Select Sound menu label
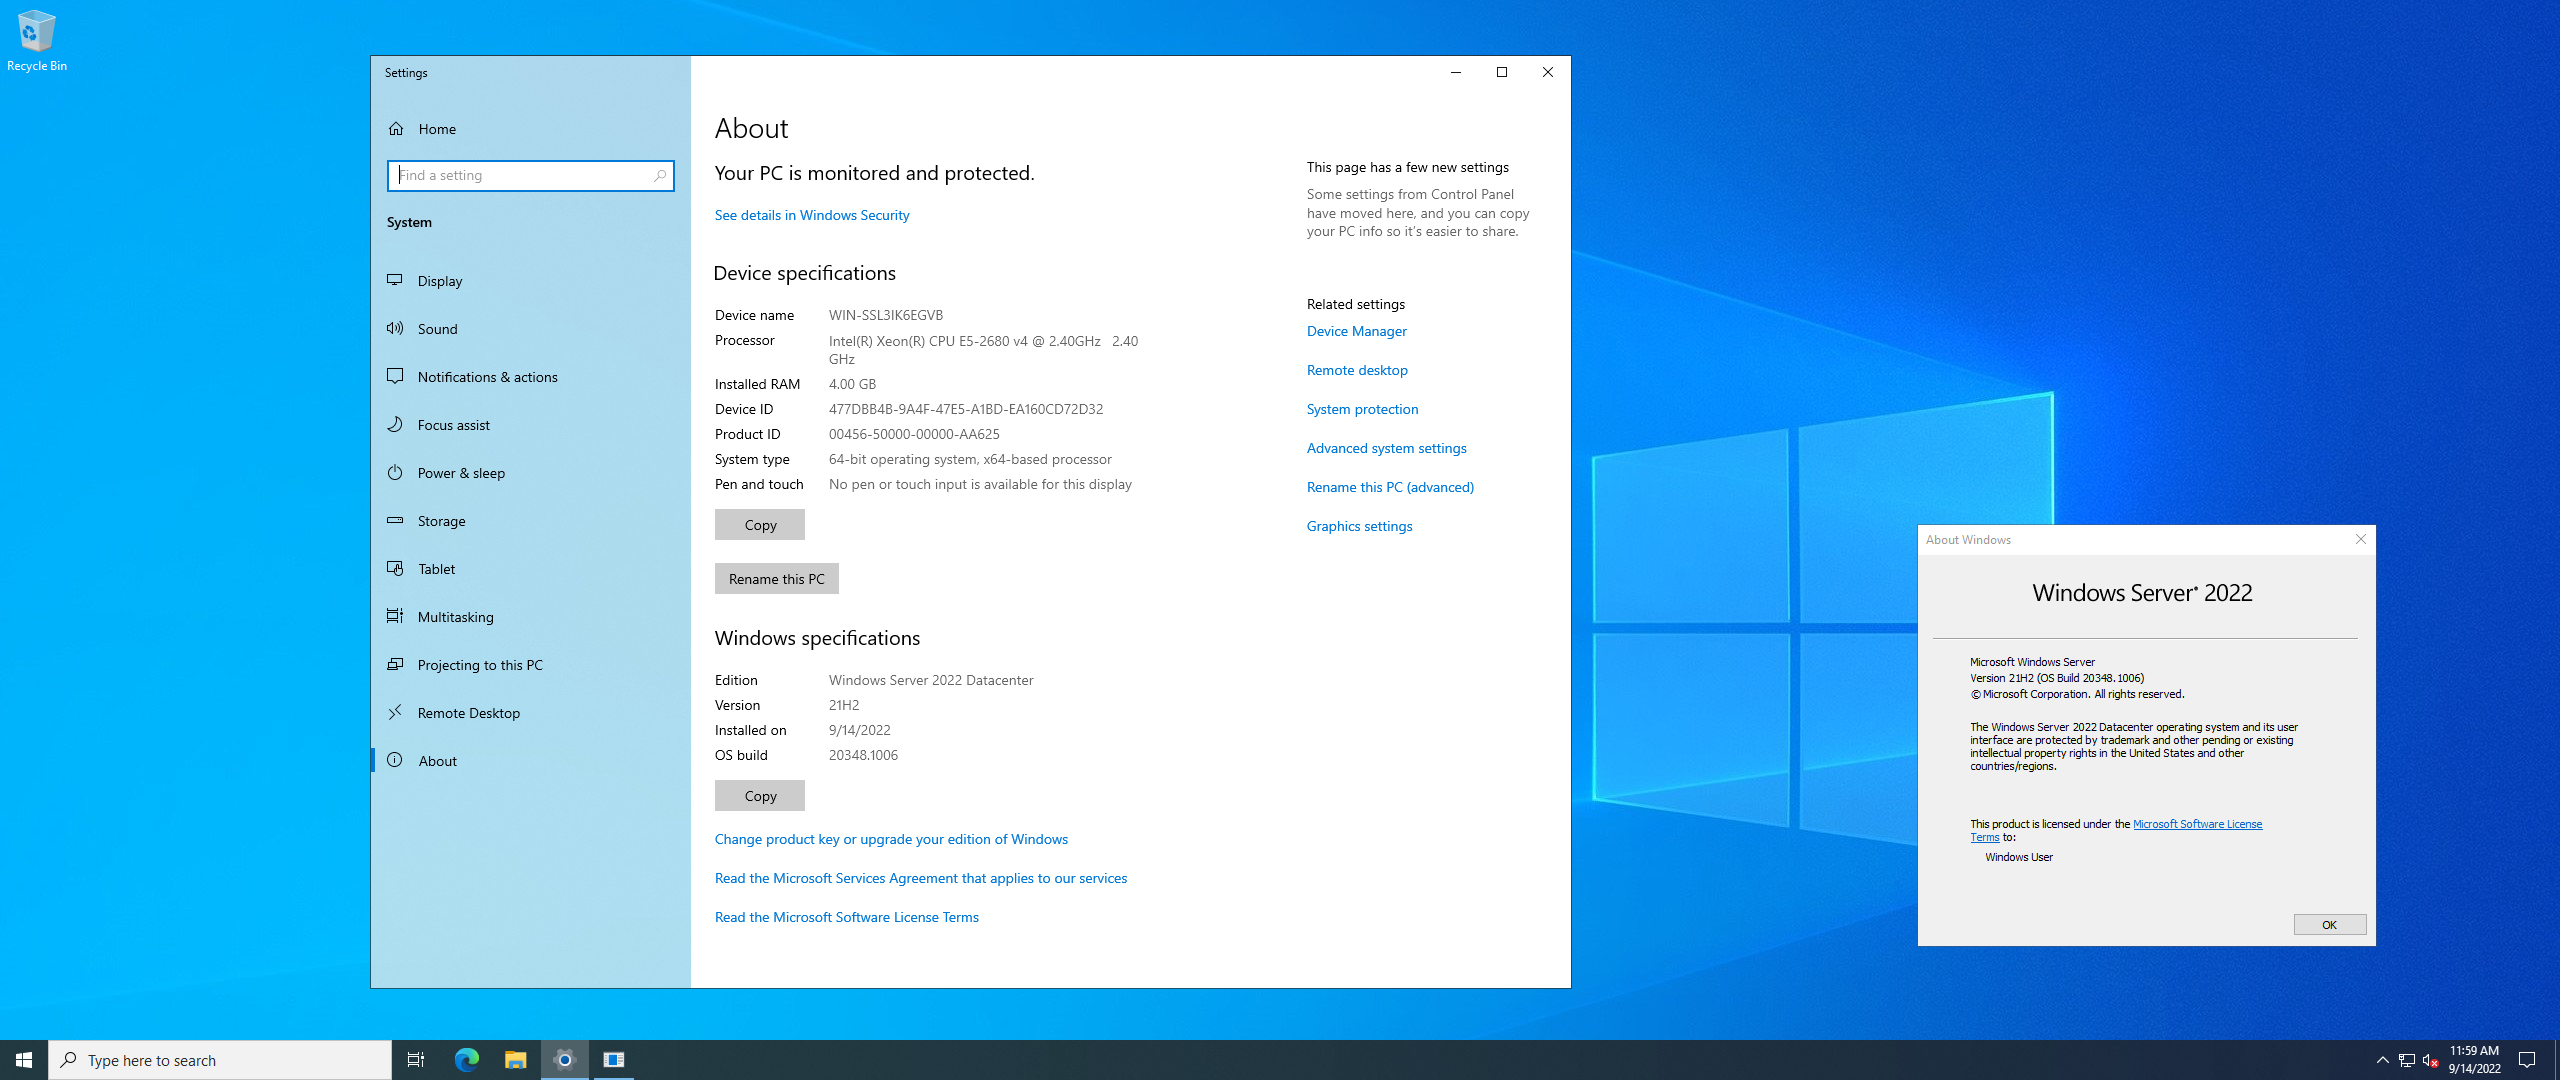This screenshot has height=1080, width=2560. (438, 329)
